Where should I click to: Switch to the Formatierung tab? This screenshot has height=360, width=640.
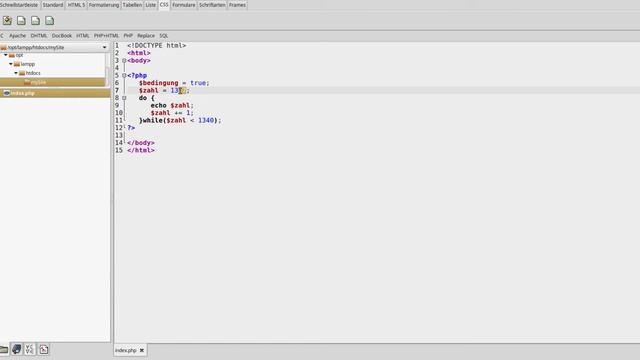(104, 5)
